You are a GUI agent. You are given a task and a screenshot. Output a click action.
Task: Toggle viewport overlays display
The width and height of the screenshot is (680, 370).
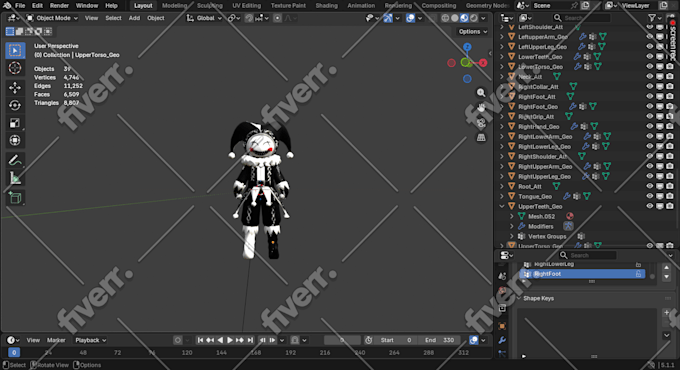pyautogui.click(x=410, y=18)
